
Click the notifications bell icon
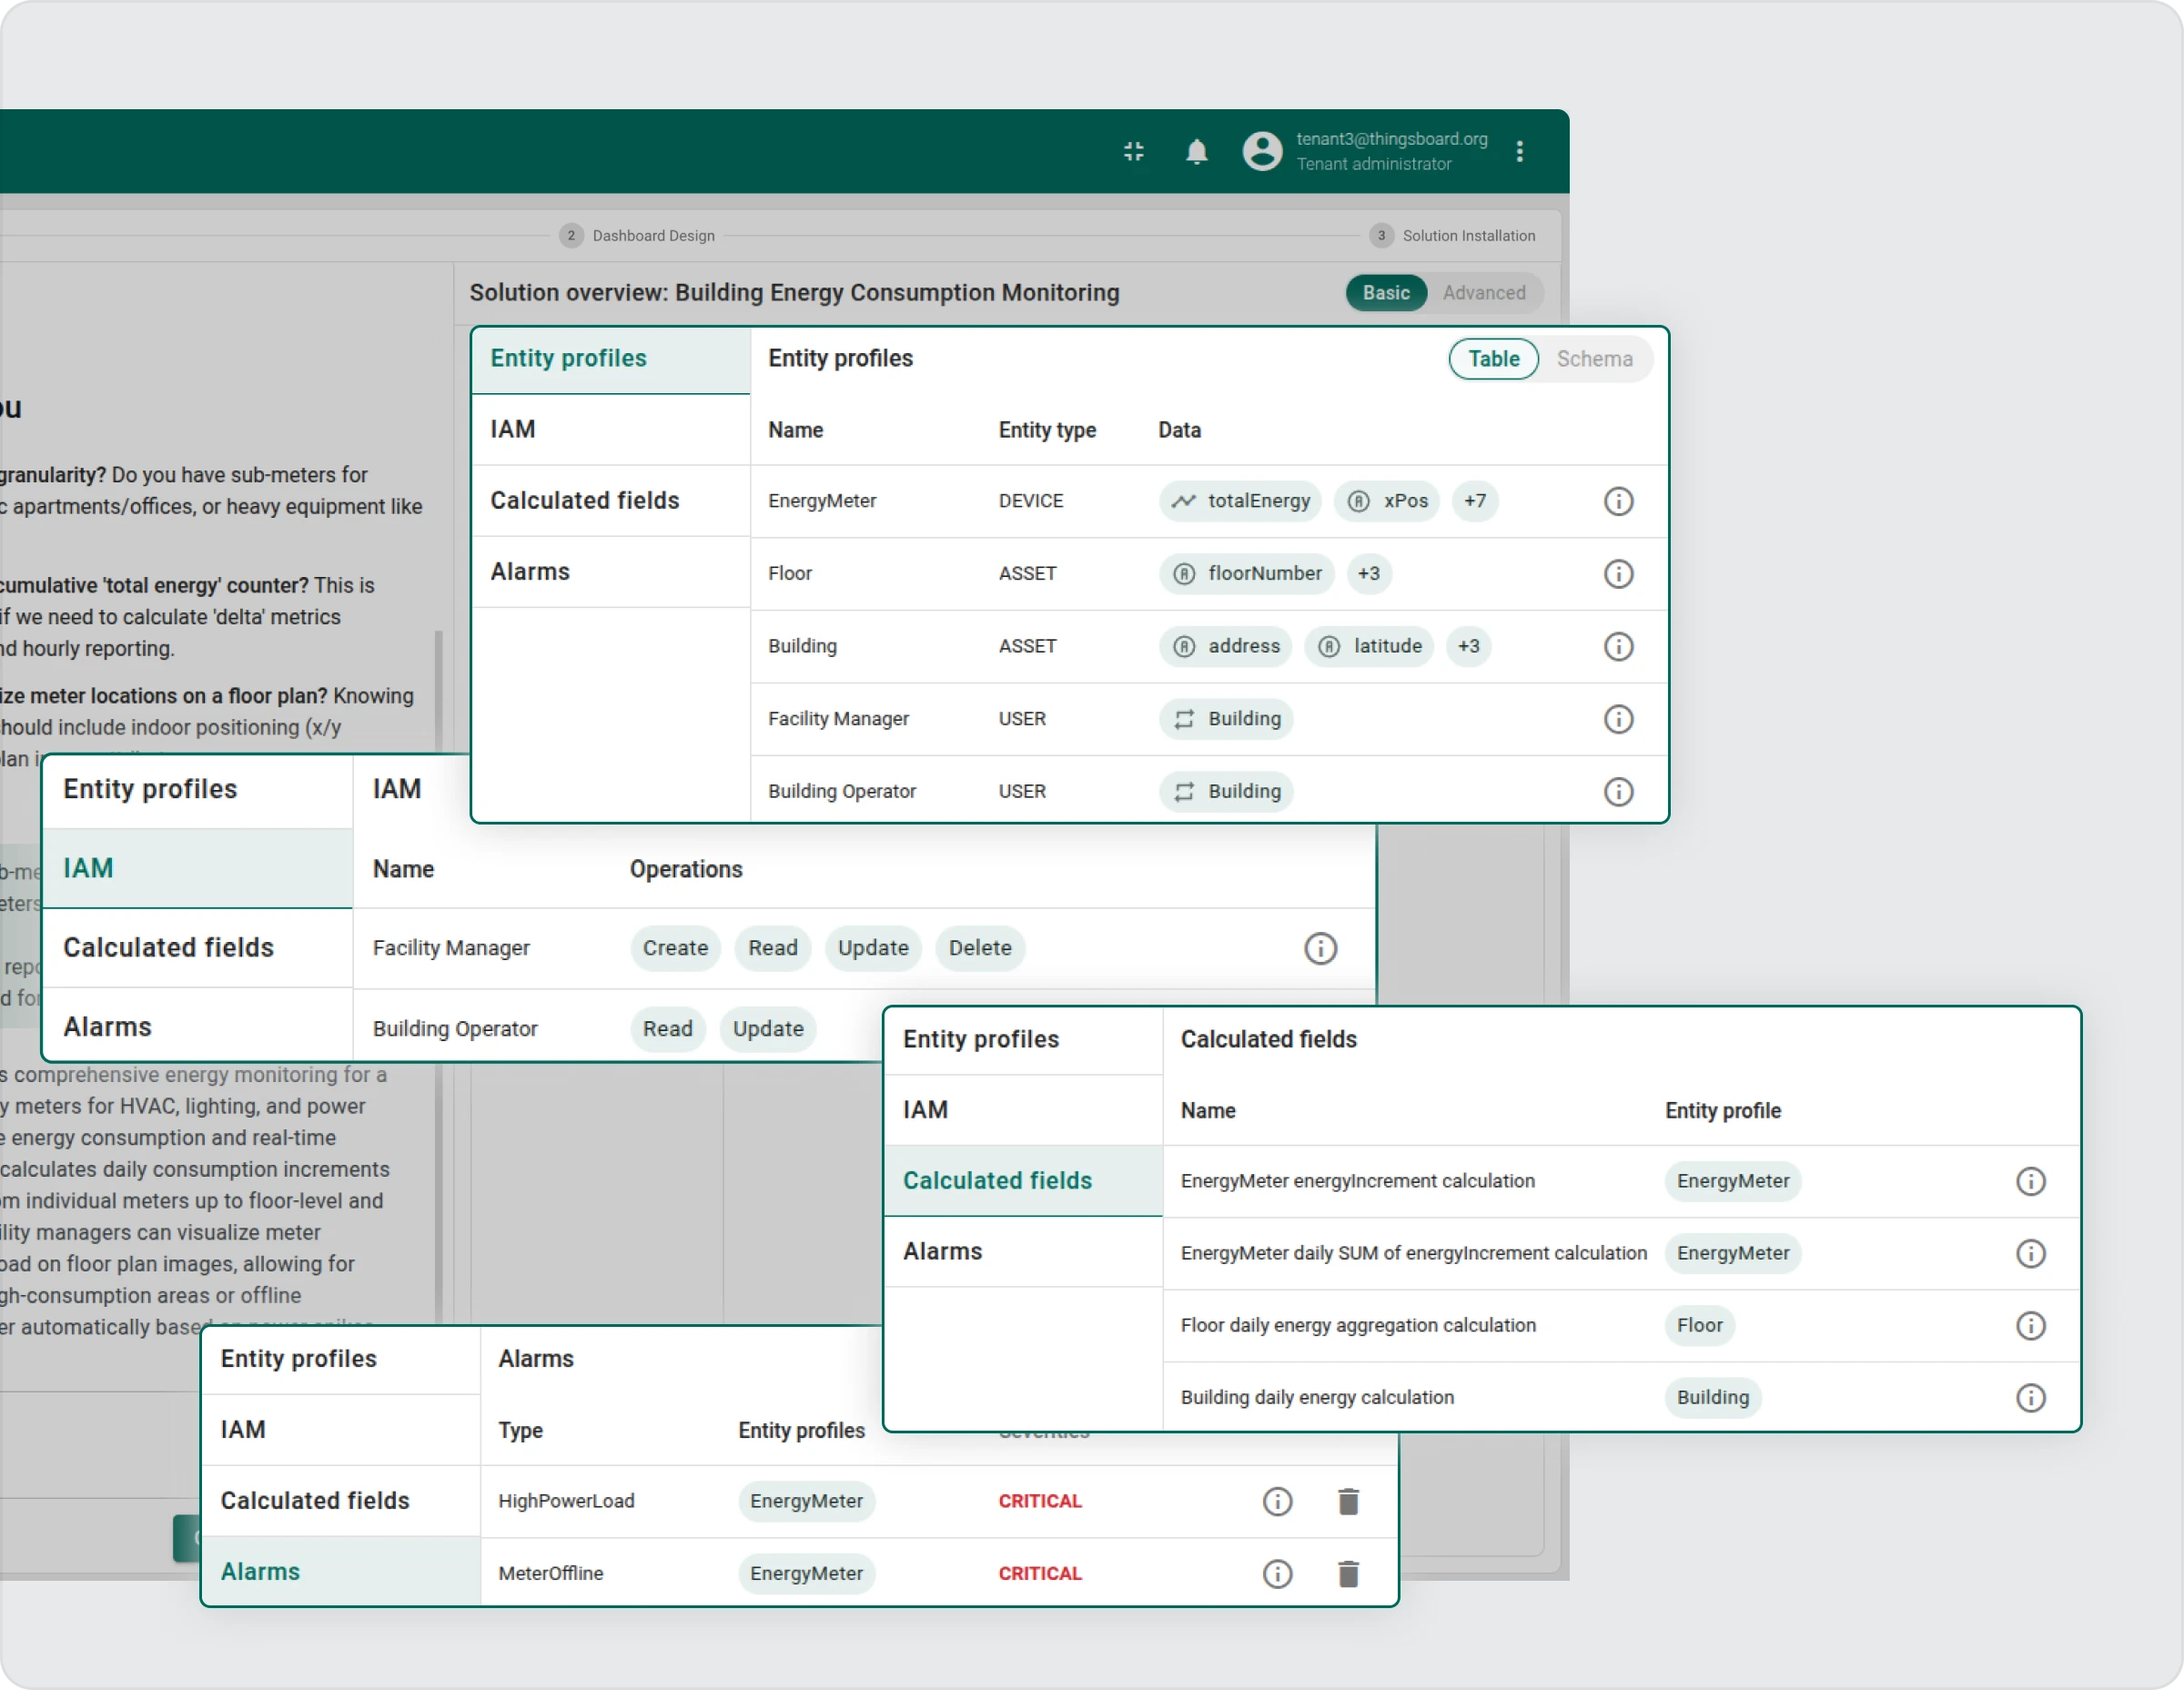tap(1196, 151)
